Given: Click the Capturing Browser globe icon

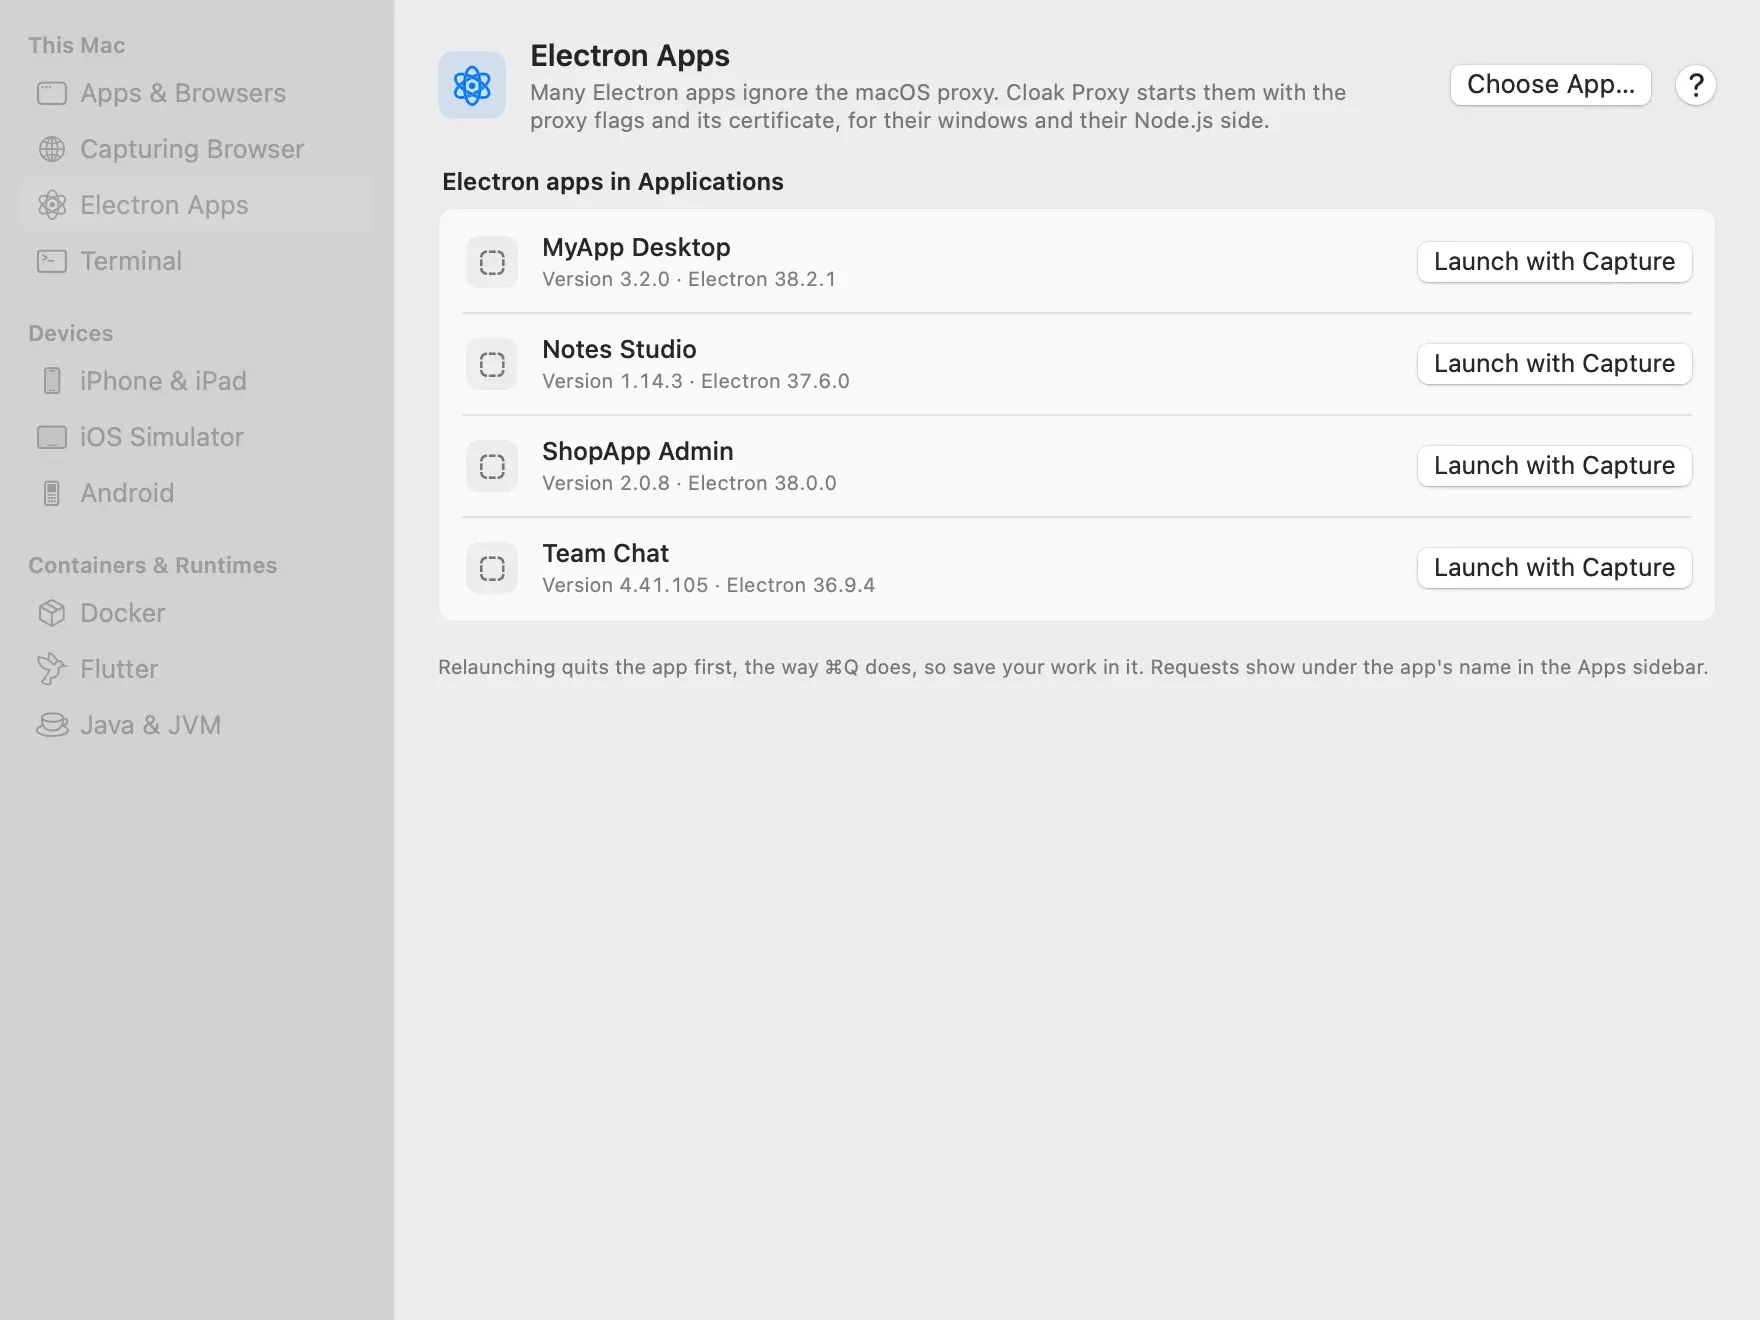Looking at the screenshot, I should pos(52,149).
